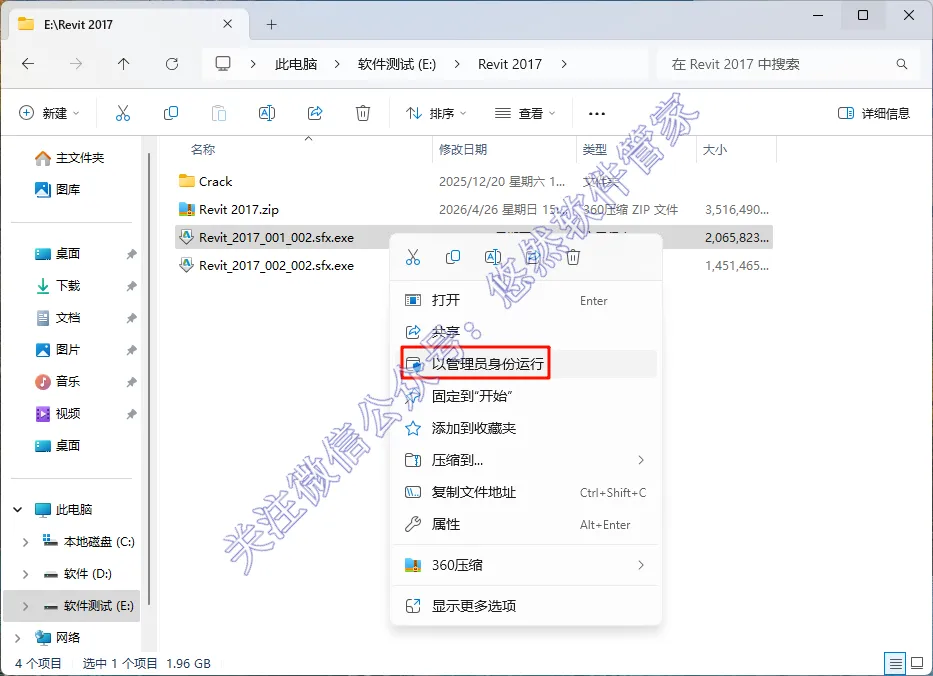Click 软件测试 (E:) in the address bar
Screen dimensions: 933x676
point(397,64)
